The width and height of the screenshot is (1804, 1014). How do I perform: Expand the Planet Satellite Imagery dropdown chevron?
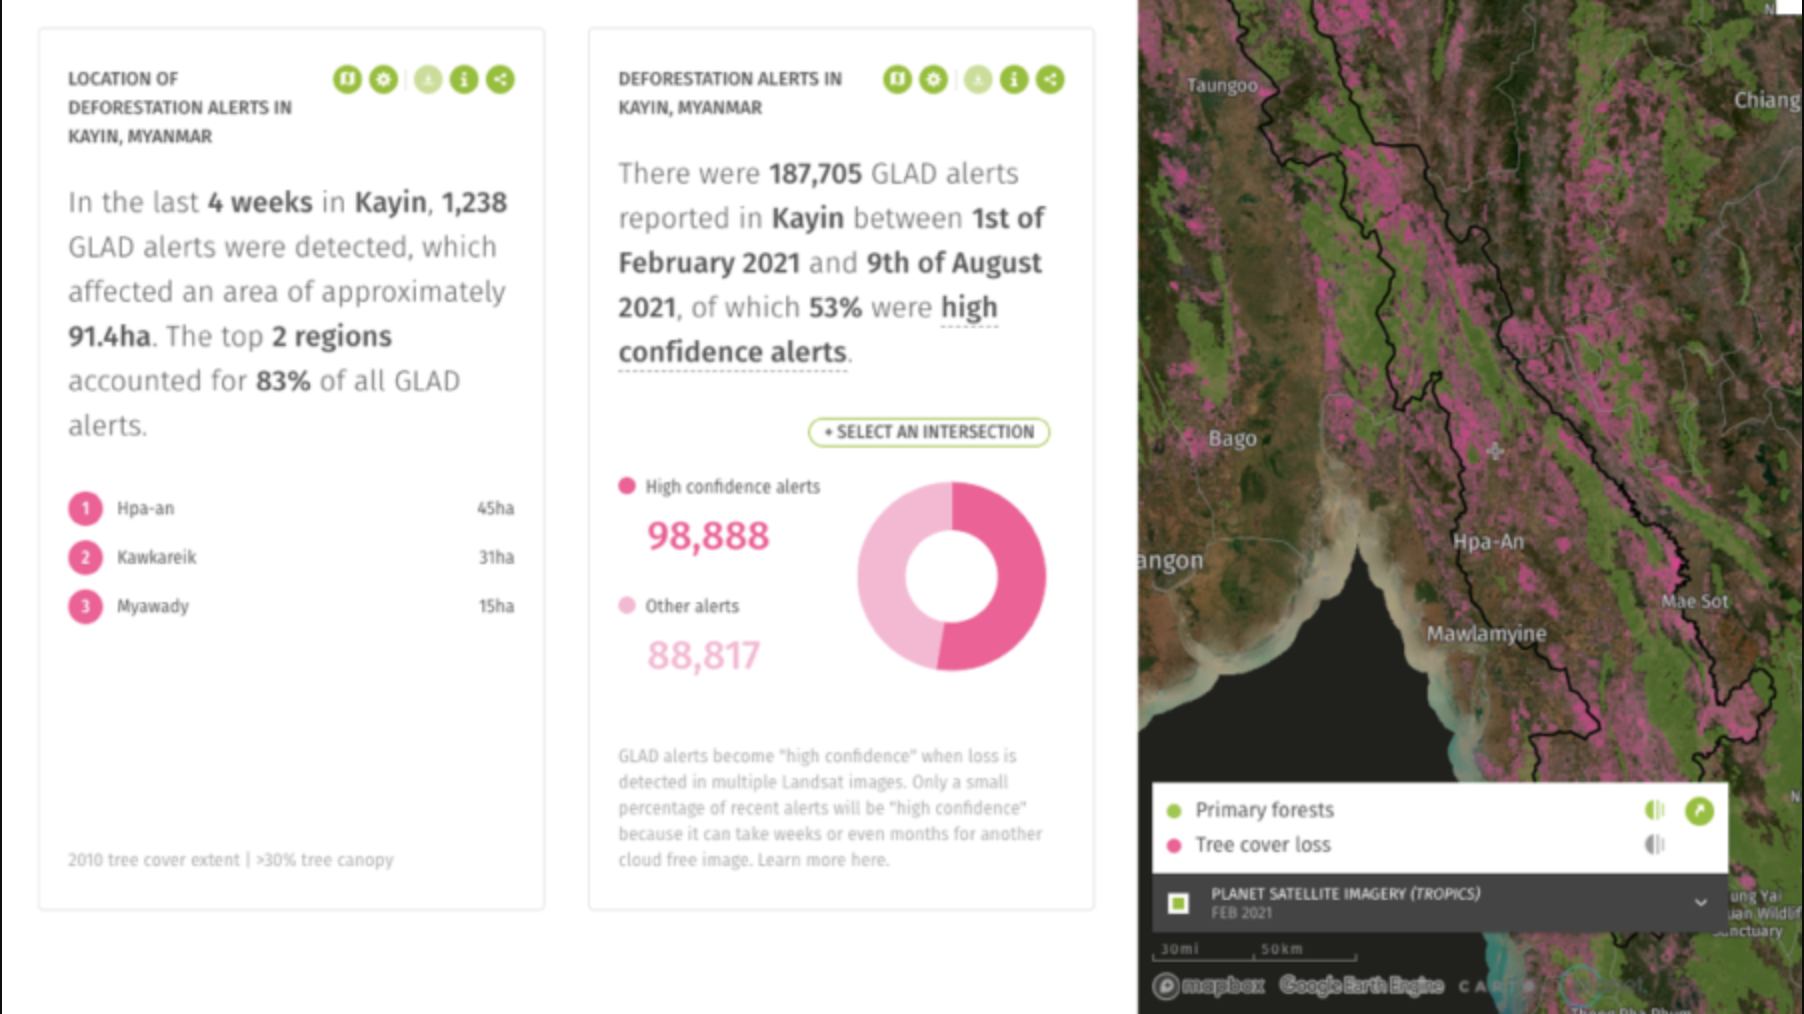(x=1700, y=903)
